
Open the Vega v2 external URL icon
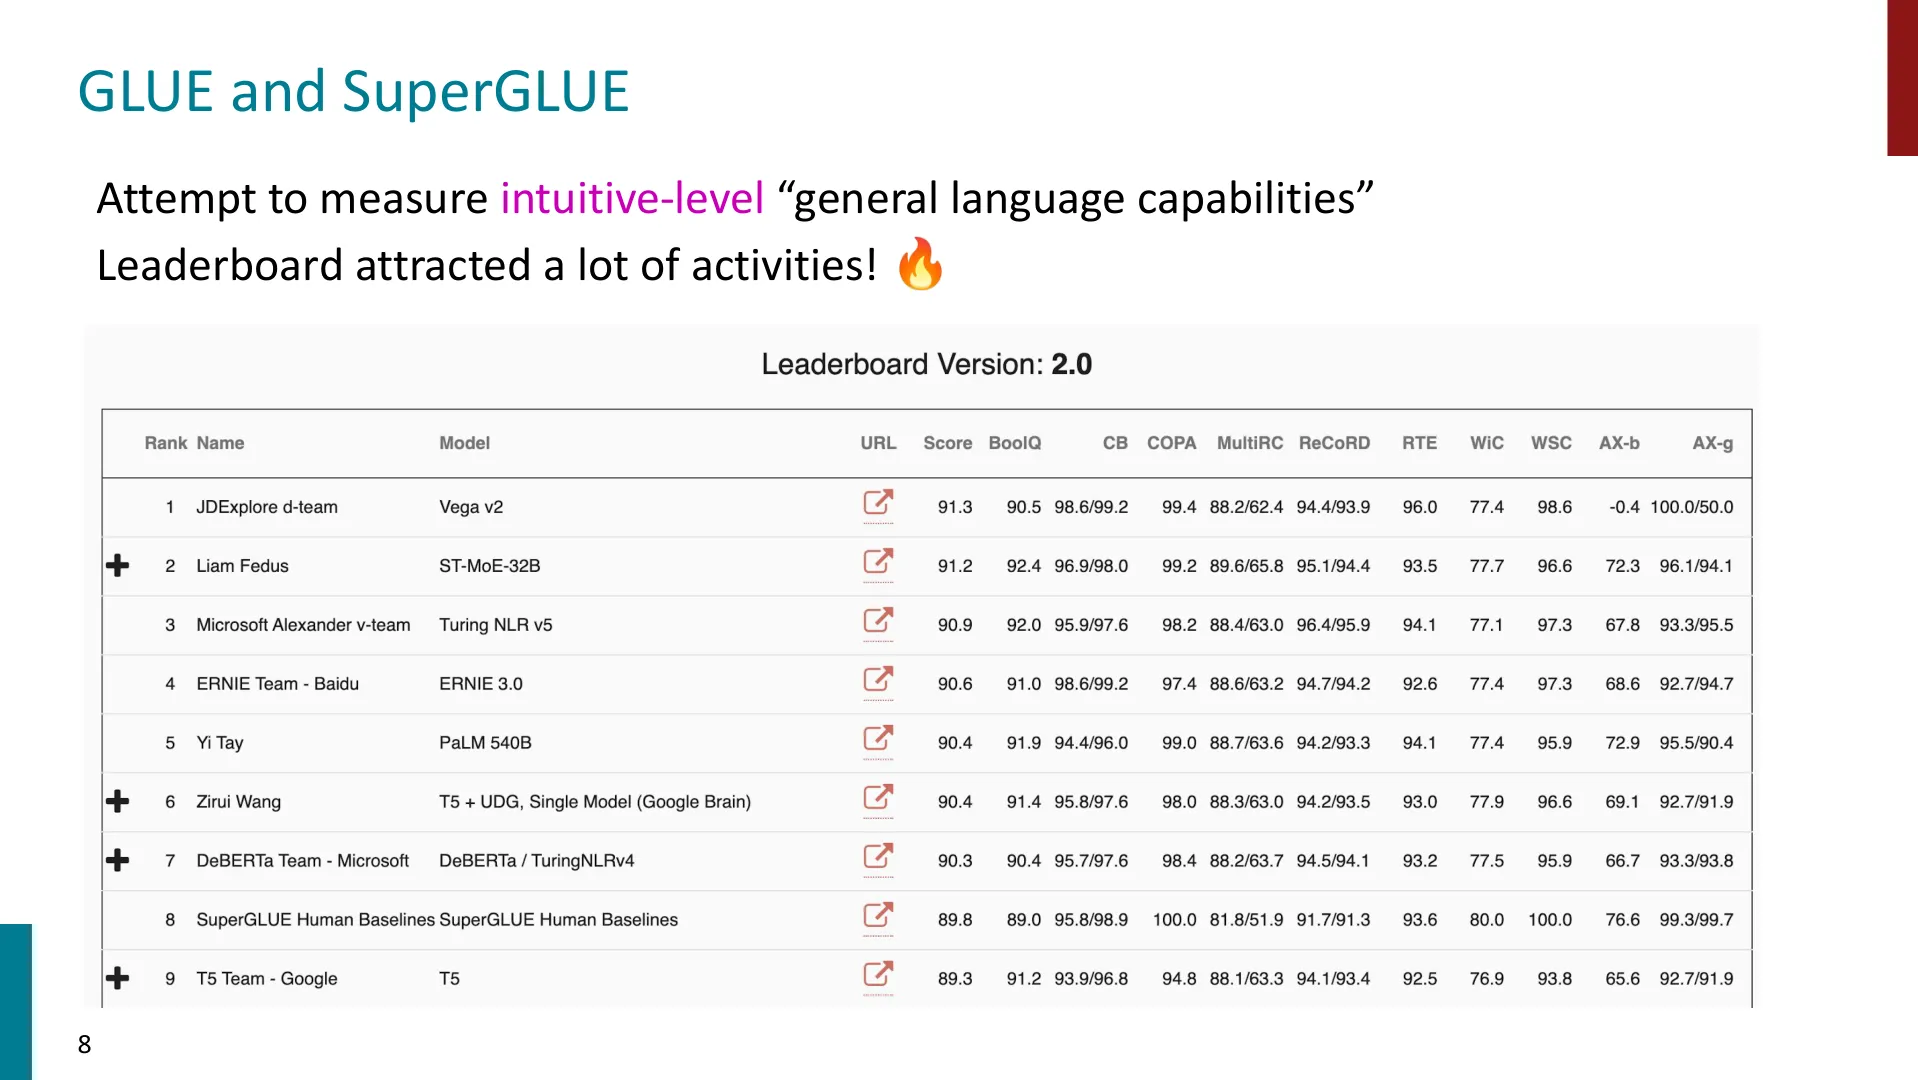[878, 503]
